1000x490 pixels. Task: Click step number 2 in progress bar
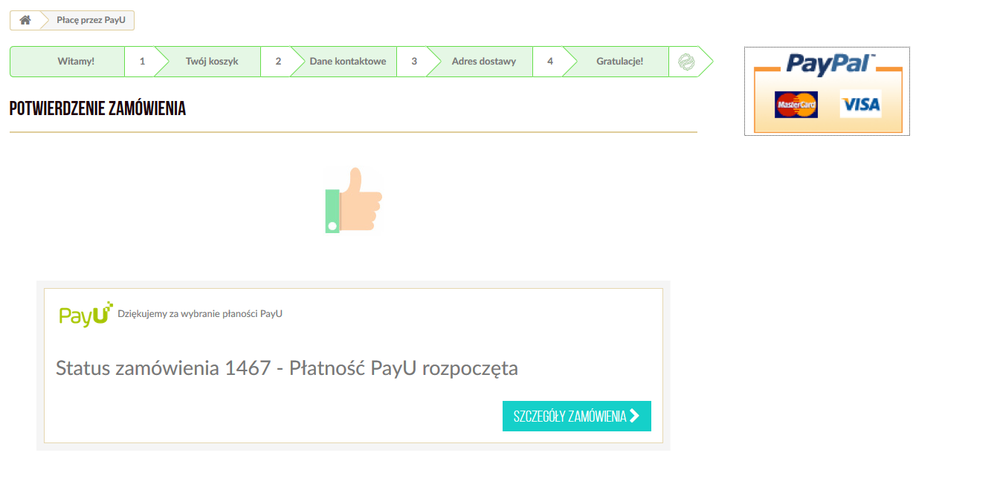[x=278, y=62]
